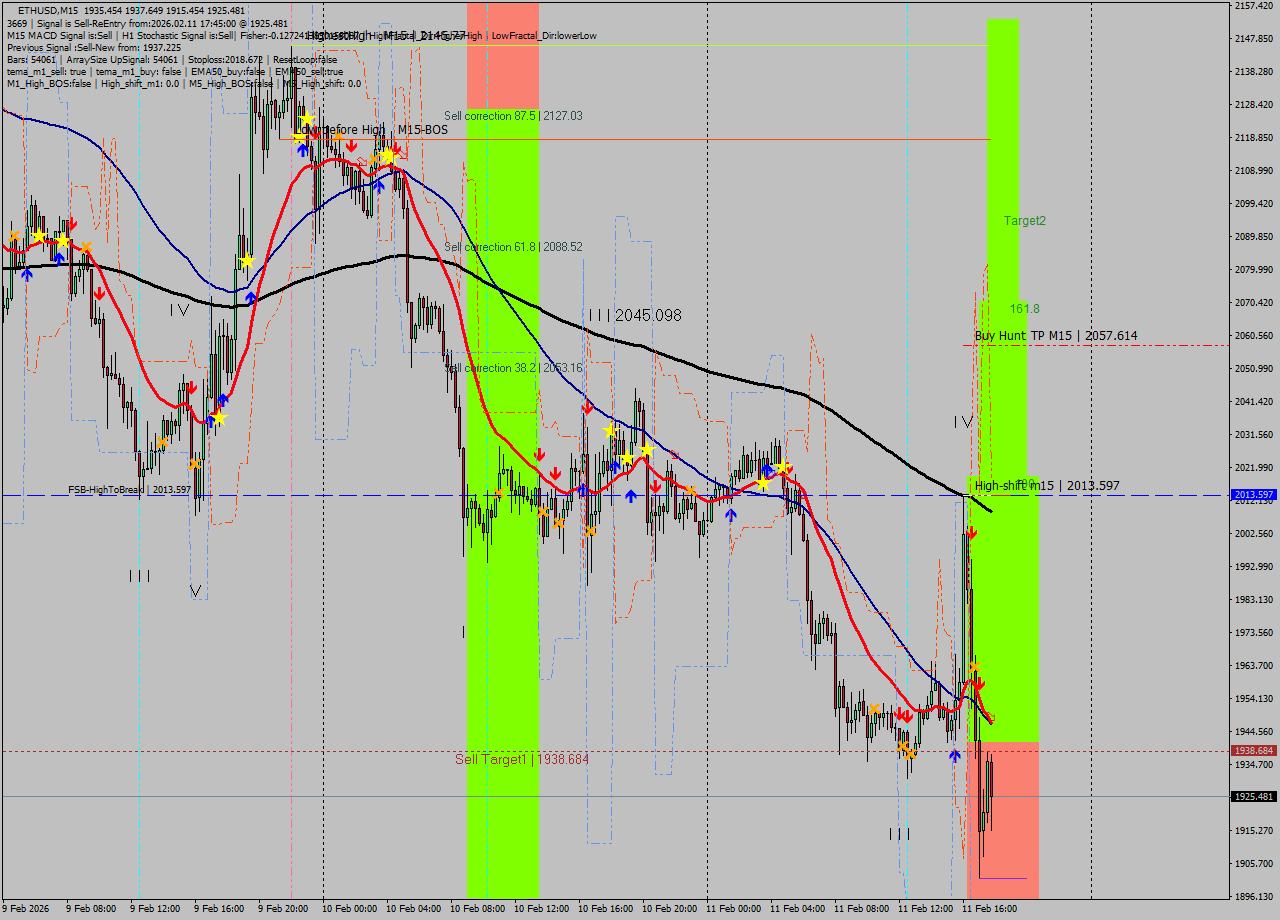Select the 1925.481 current price tag on axis
Image resolution: width=1280 pixels, height=920 pixels.
[1253, 797]
